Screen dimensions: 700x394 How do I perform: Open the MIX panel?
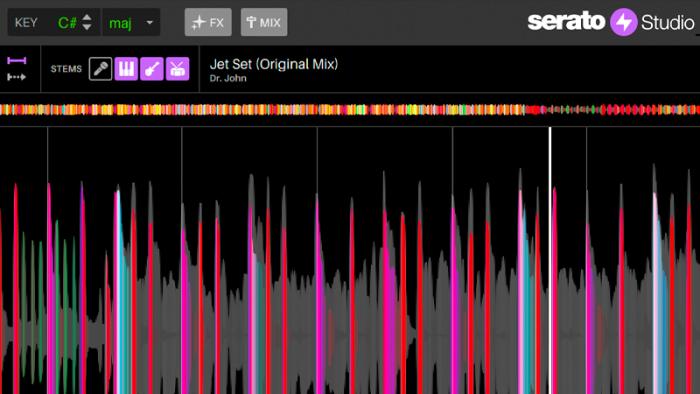coord(264,22)
